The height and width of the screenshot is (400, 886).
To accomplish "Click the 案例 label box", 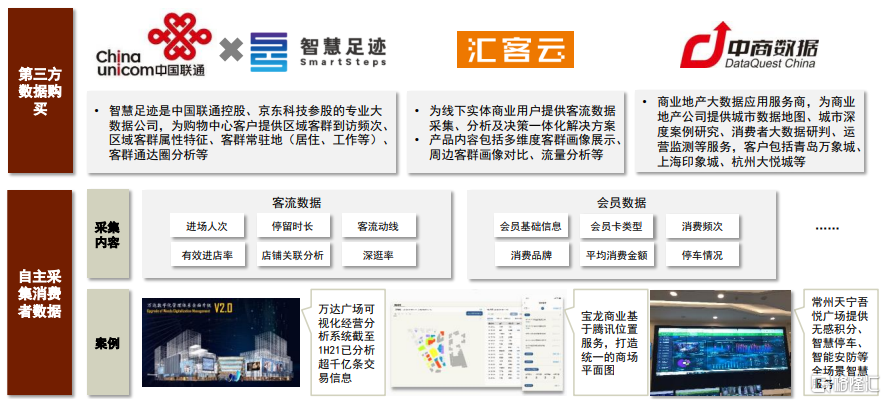I will point(108,342).
